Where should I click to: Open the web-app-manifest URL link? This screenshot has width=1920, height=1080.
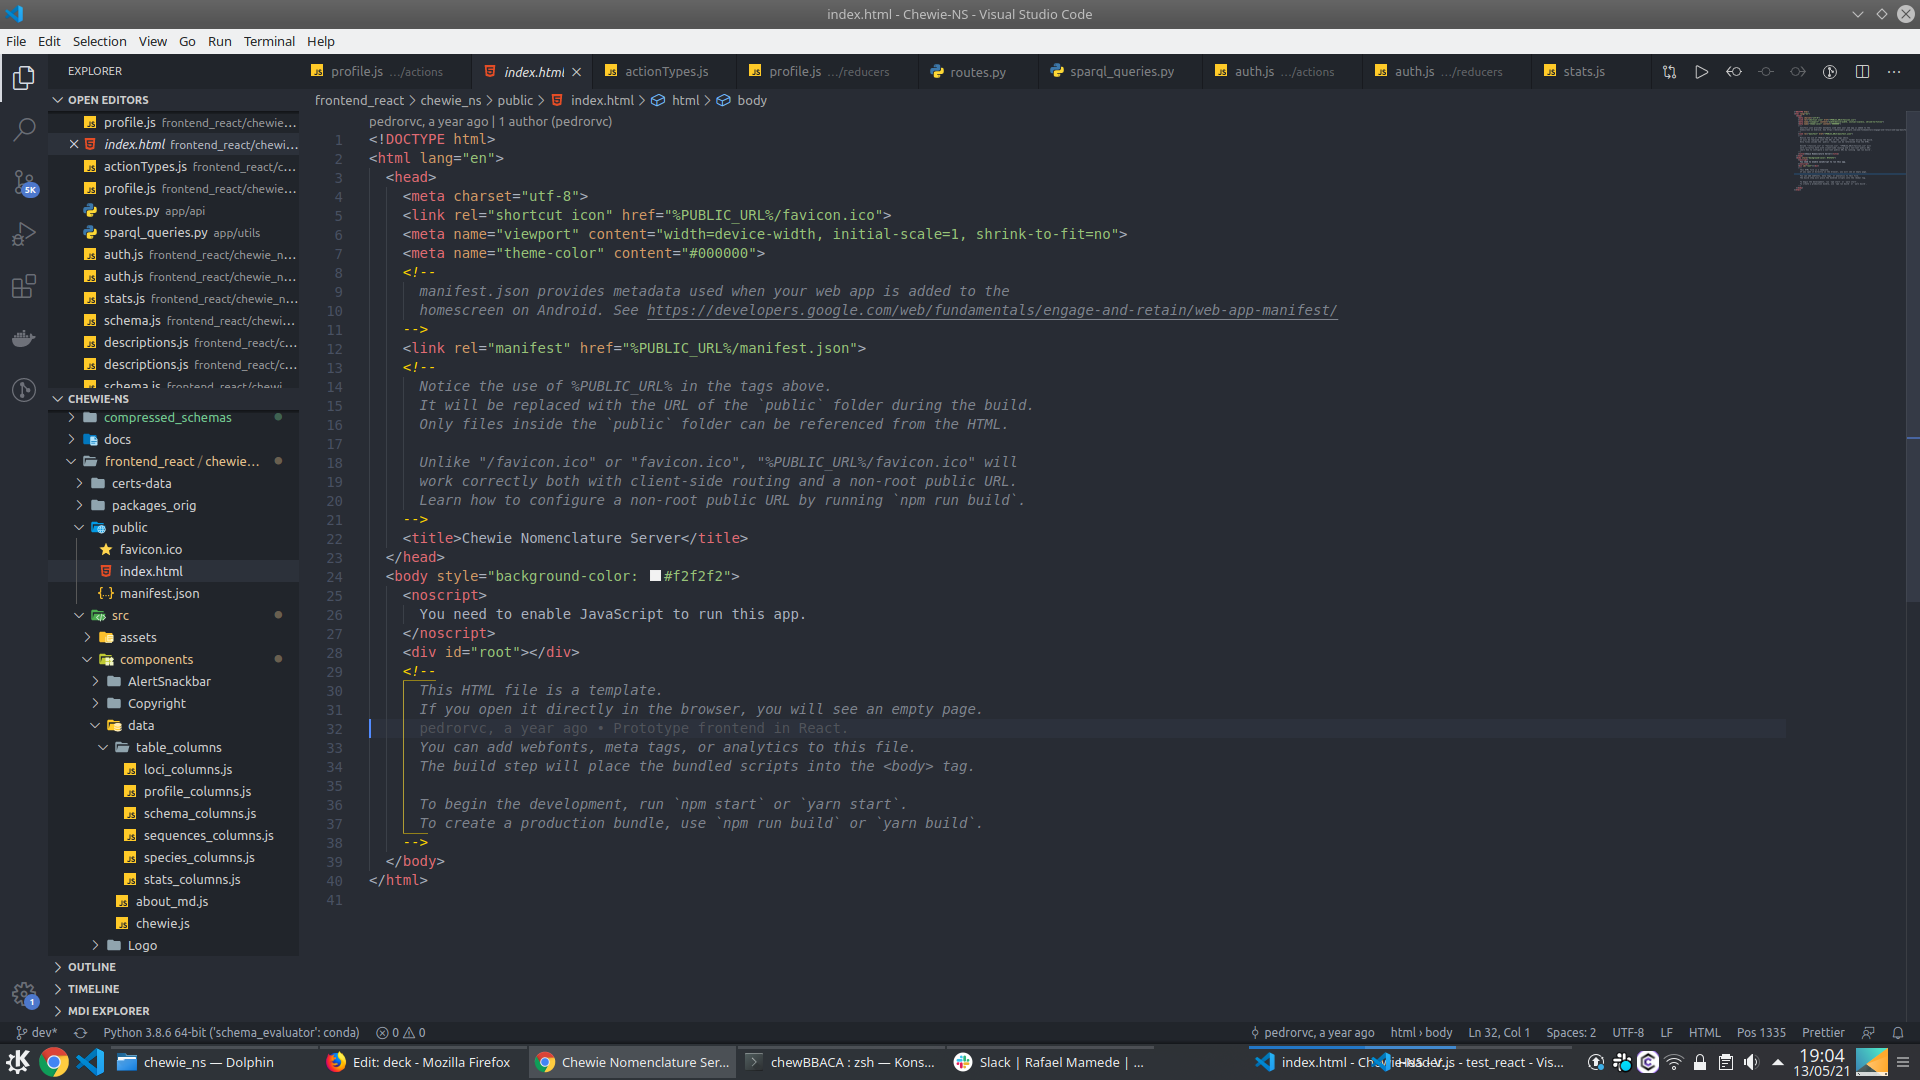point(991,311)
